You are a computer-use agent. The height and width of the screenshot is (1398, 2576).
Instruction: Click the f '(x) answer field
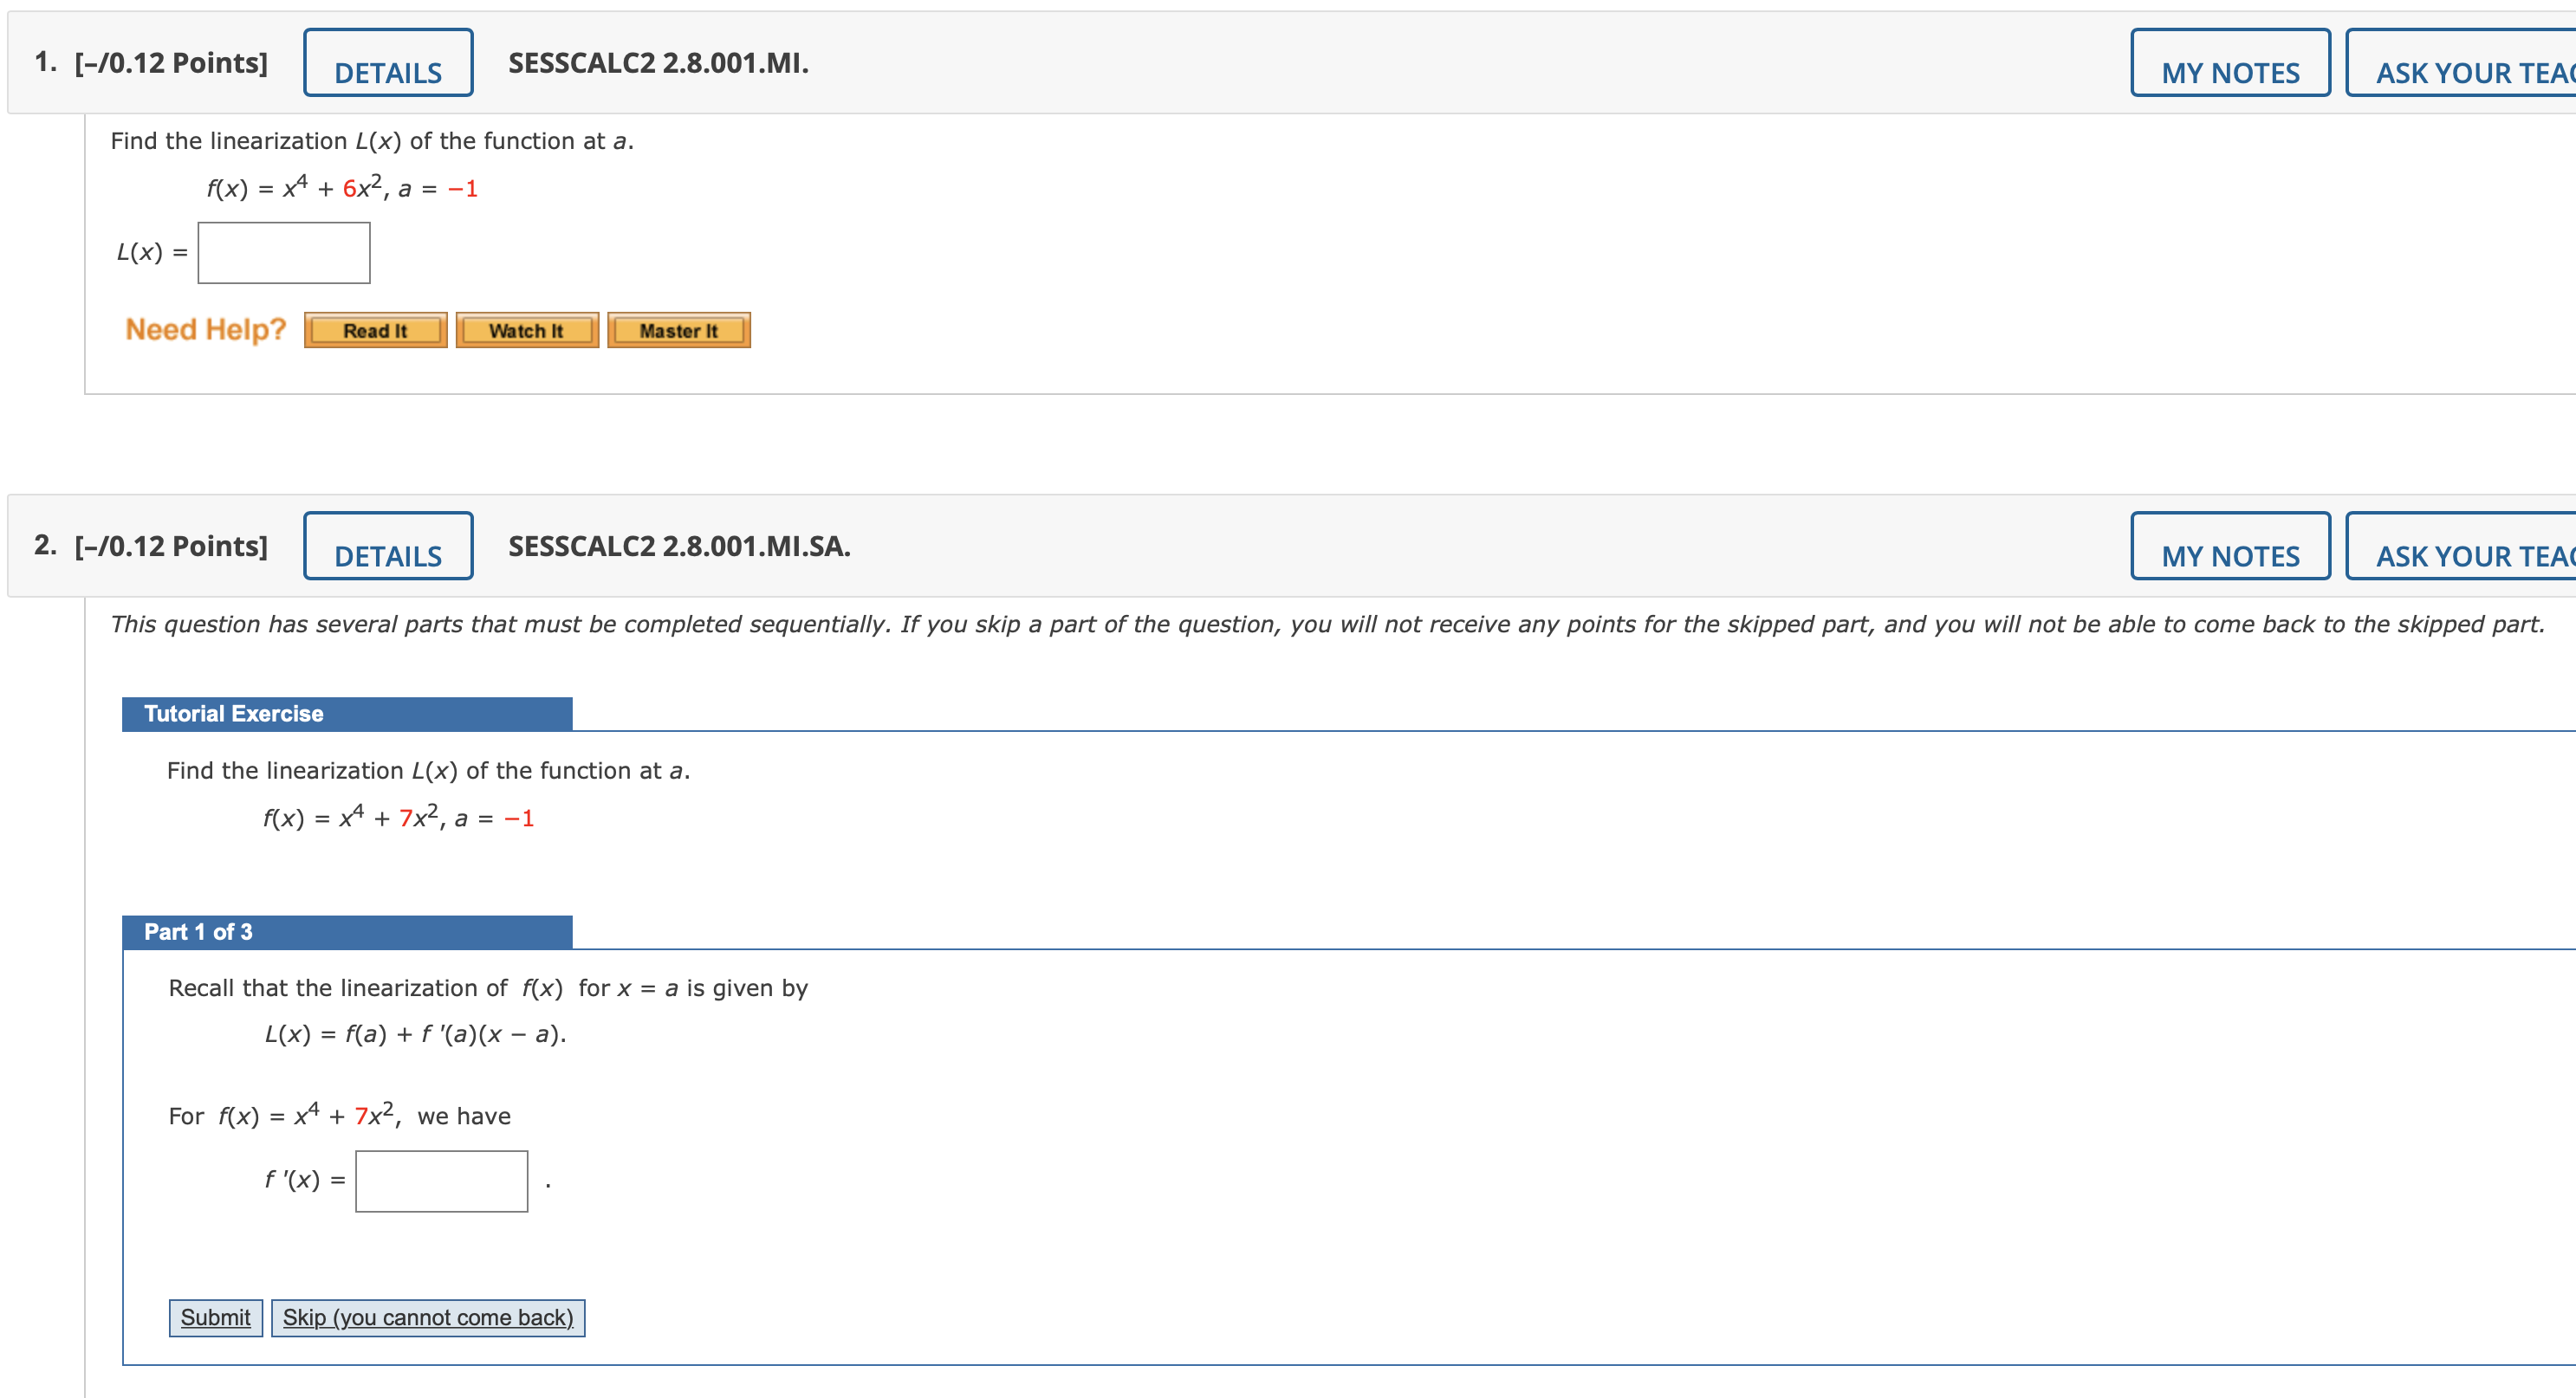coord(441,1181)
